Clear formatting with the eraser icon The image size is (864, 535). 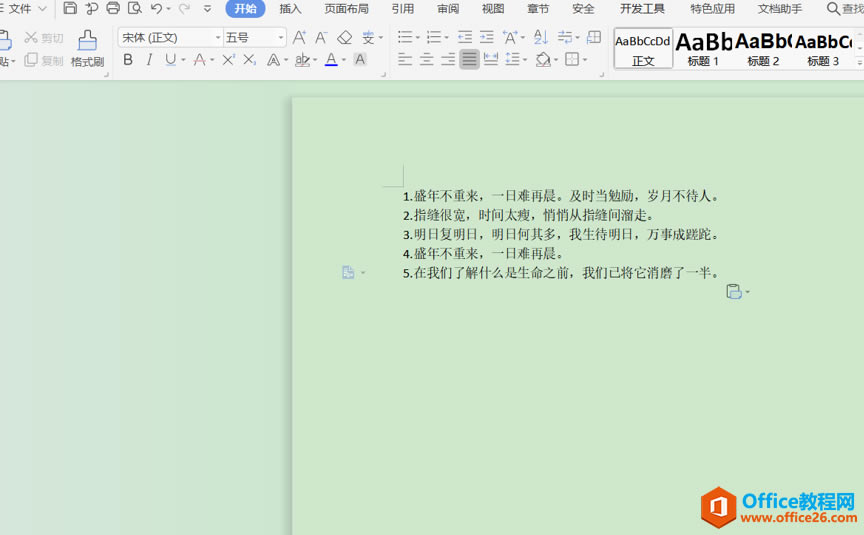tap(344, 37)
